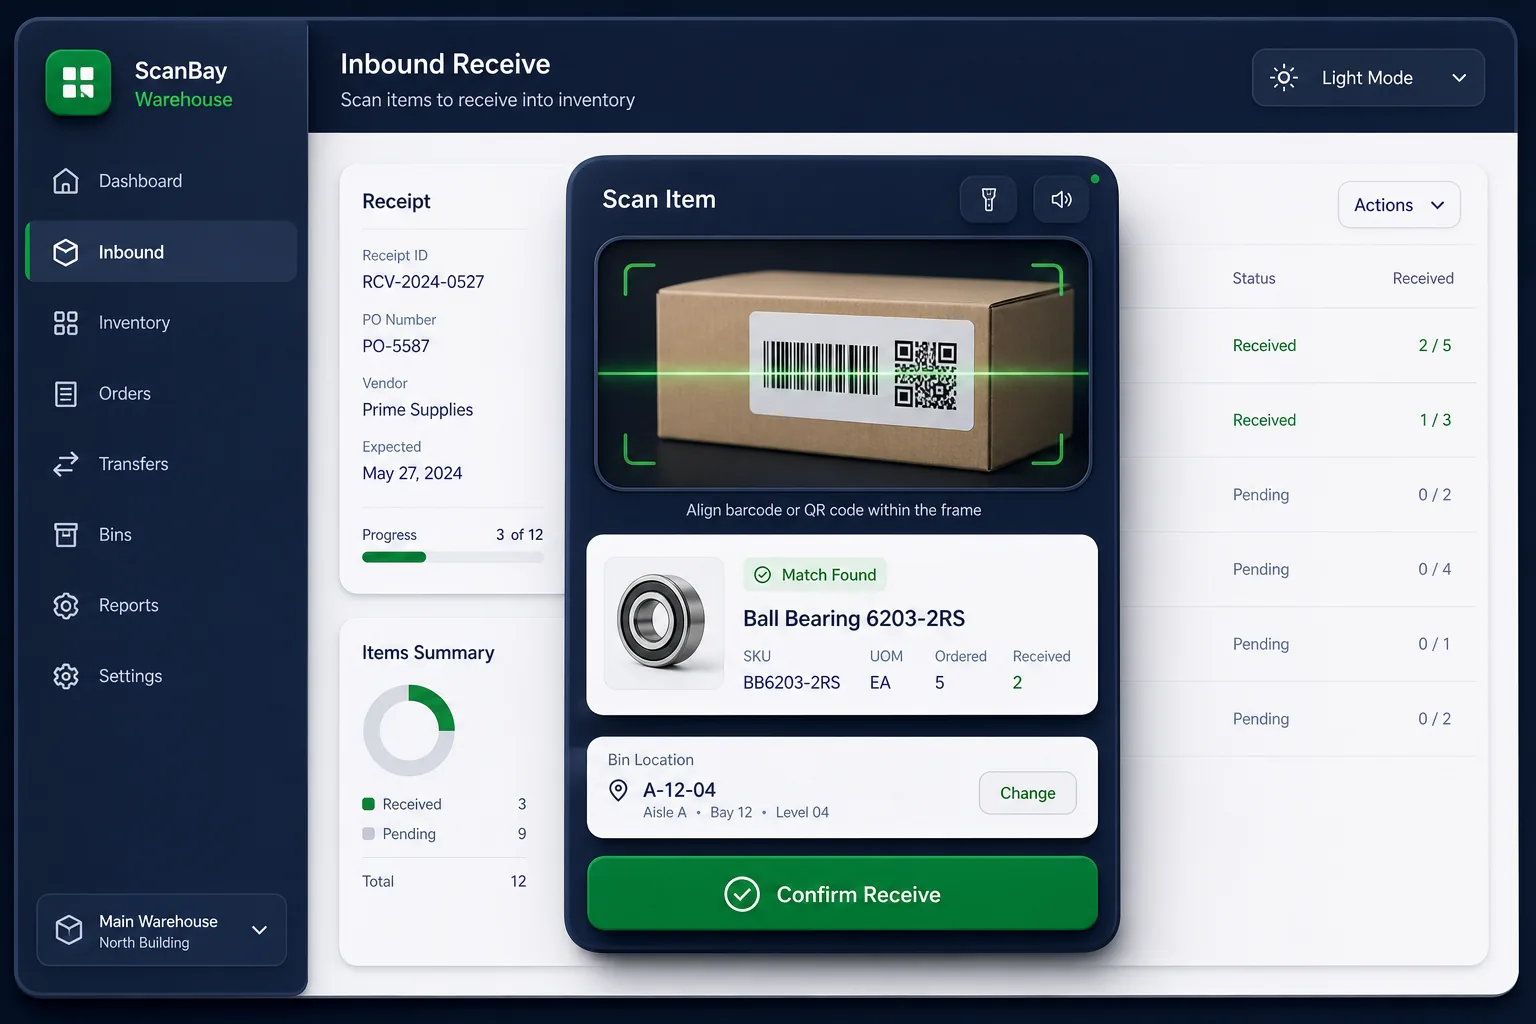Click the Confirm Receive button
The width and height of the screenshot is (1536, 1024).
(x=842, y=894)
